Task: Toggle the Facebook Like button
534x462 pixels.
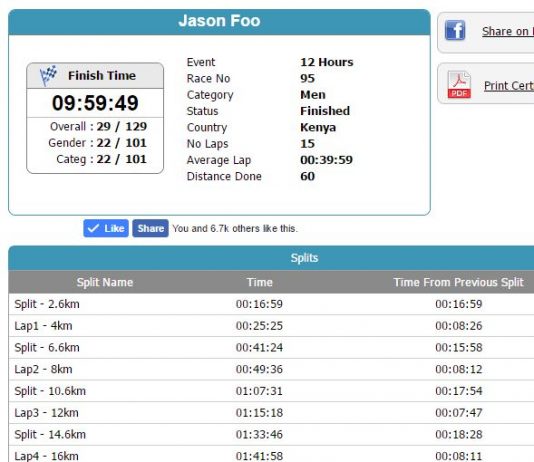Action: tap(106, 228)
